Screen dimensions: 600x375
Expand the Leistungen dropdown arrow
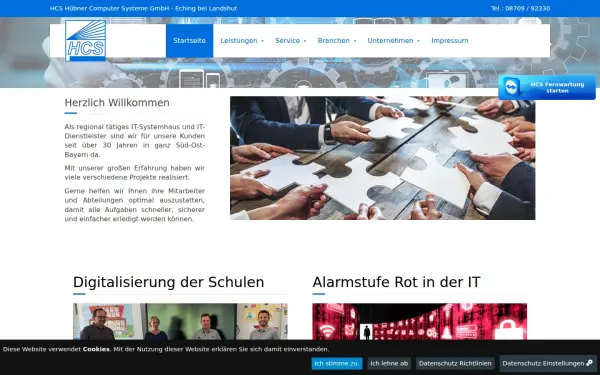pos(262,41)
